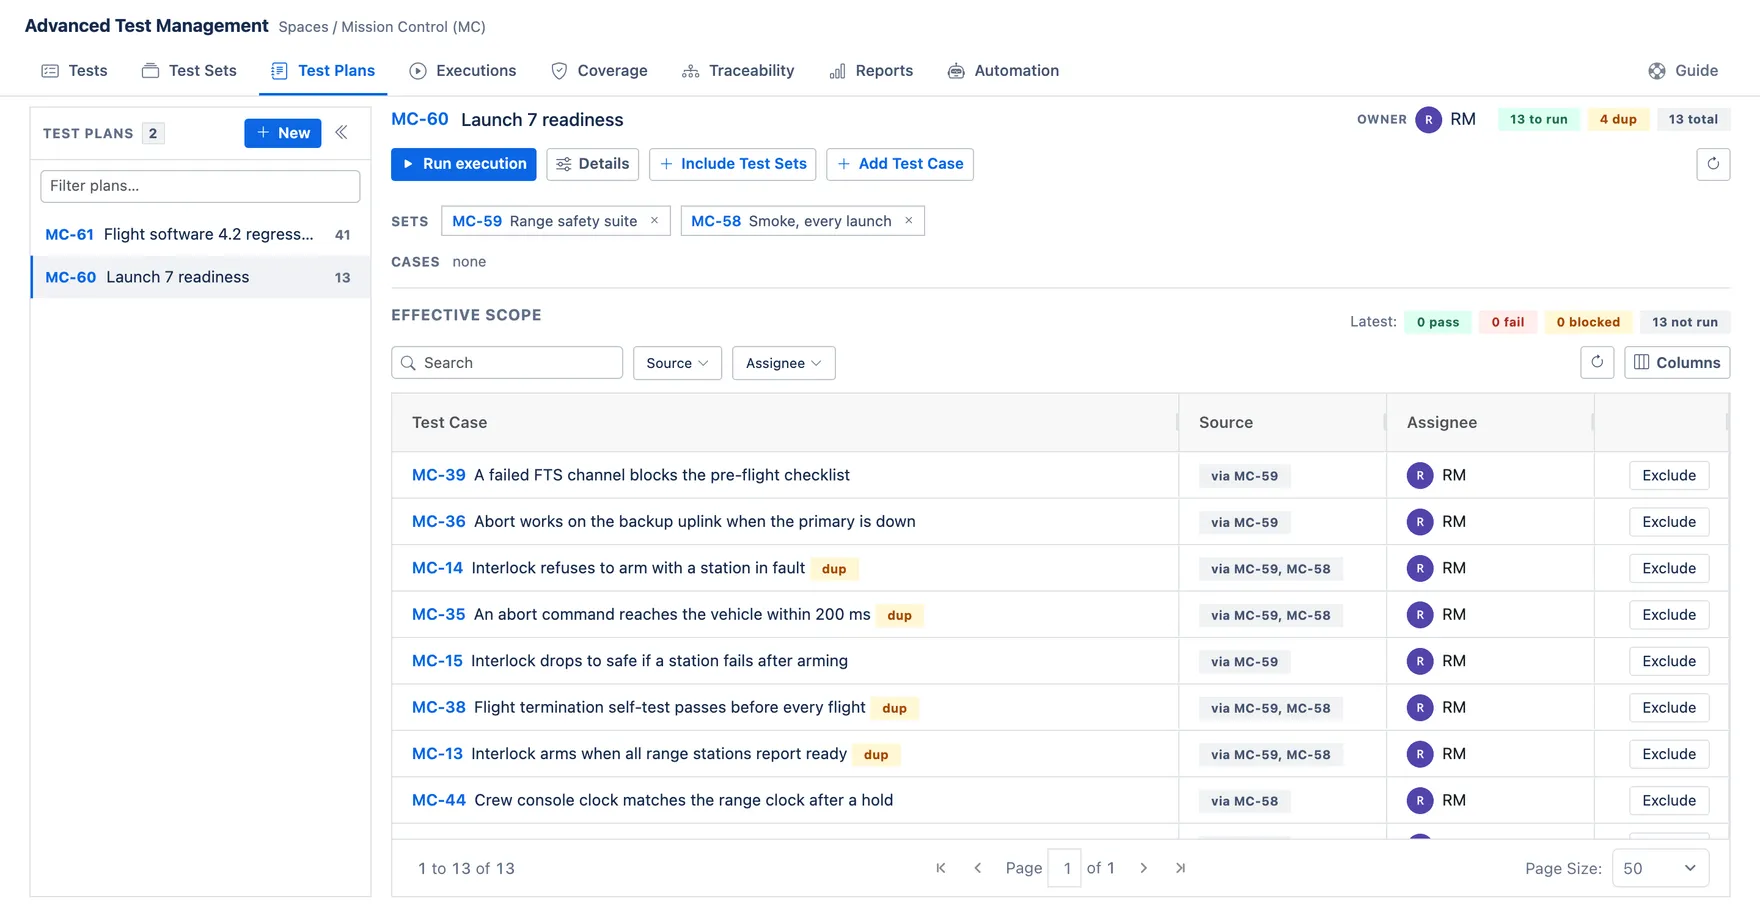Open the Automation tab

pos(1003,71)
